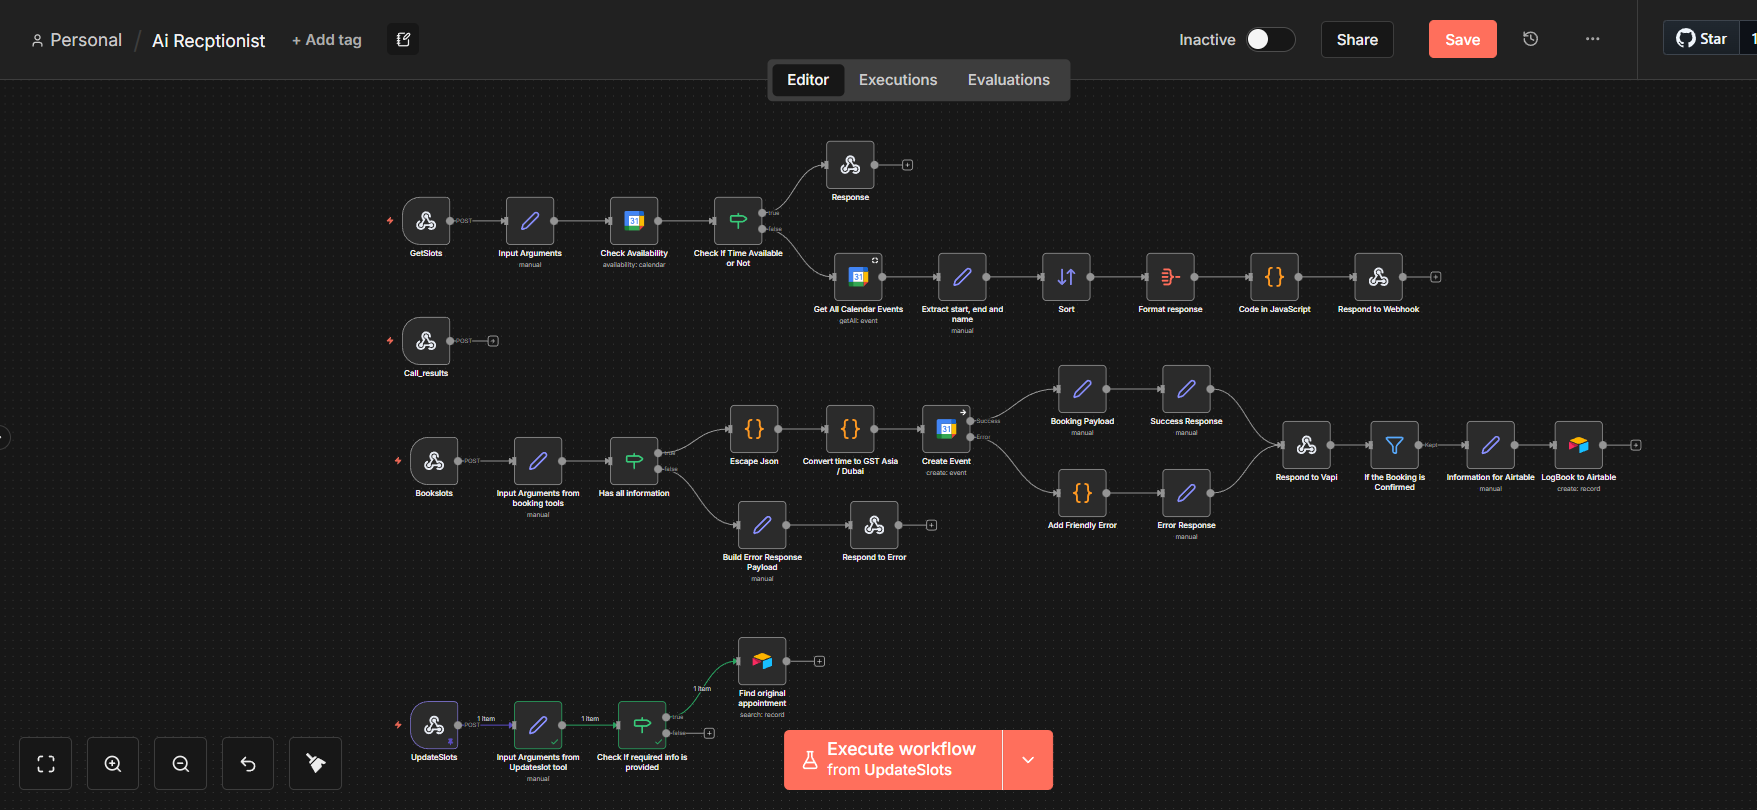This screenshot has height=810, width=1757.
Task: Click the plus connector after Call_results node
Action: (x=493, y=341)
